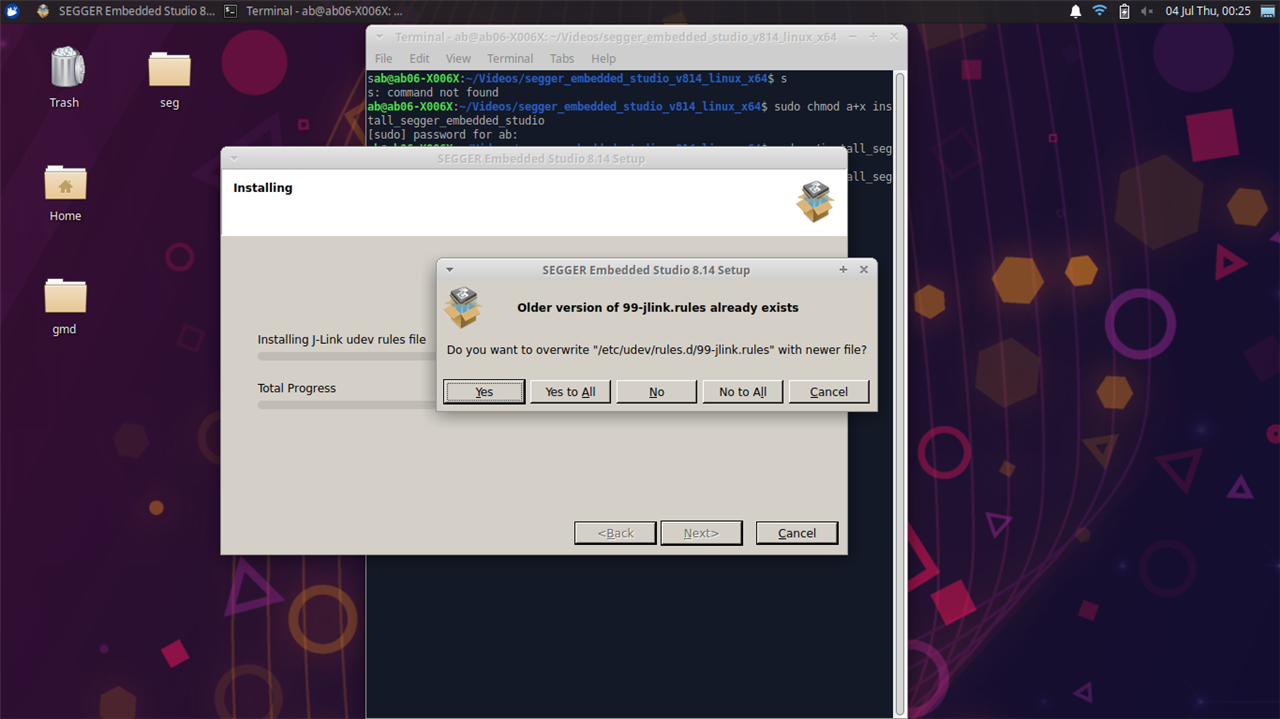Viewport: 1280px width, 719px height.
Task: Cancel the installation in Setup window
Action: coord(797,533)
